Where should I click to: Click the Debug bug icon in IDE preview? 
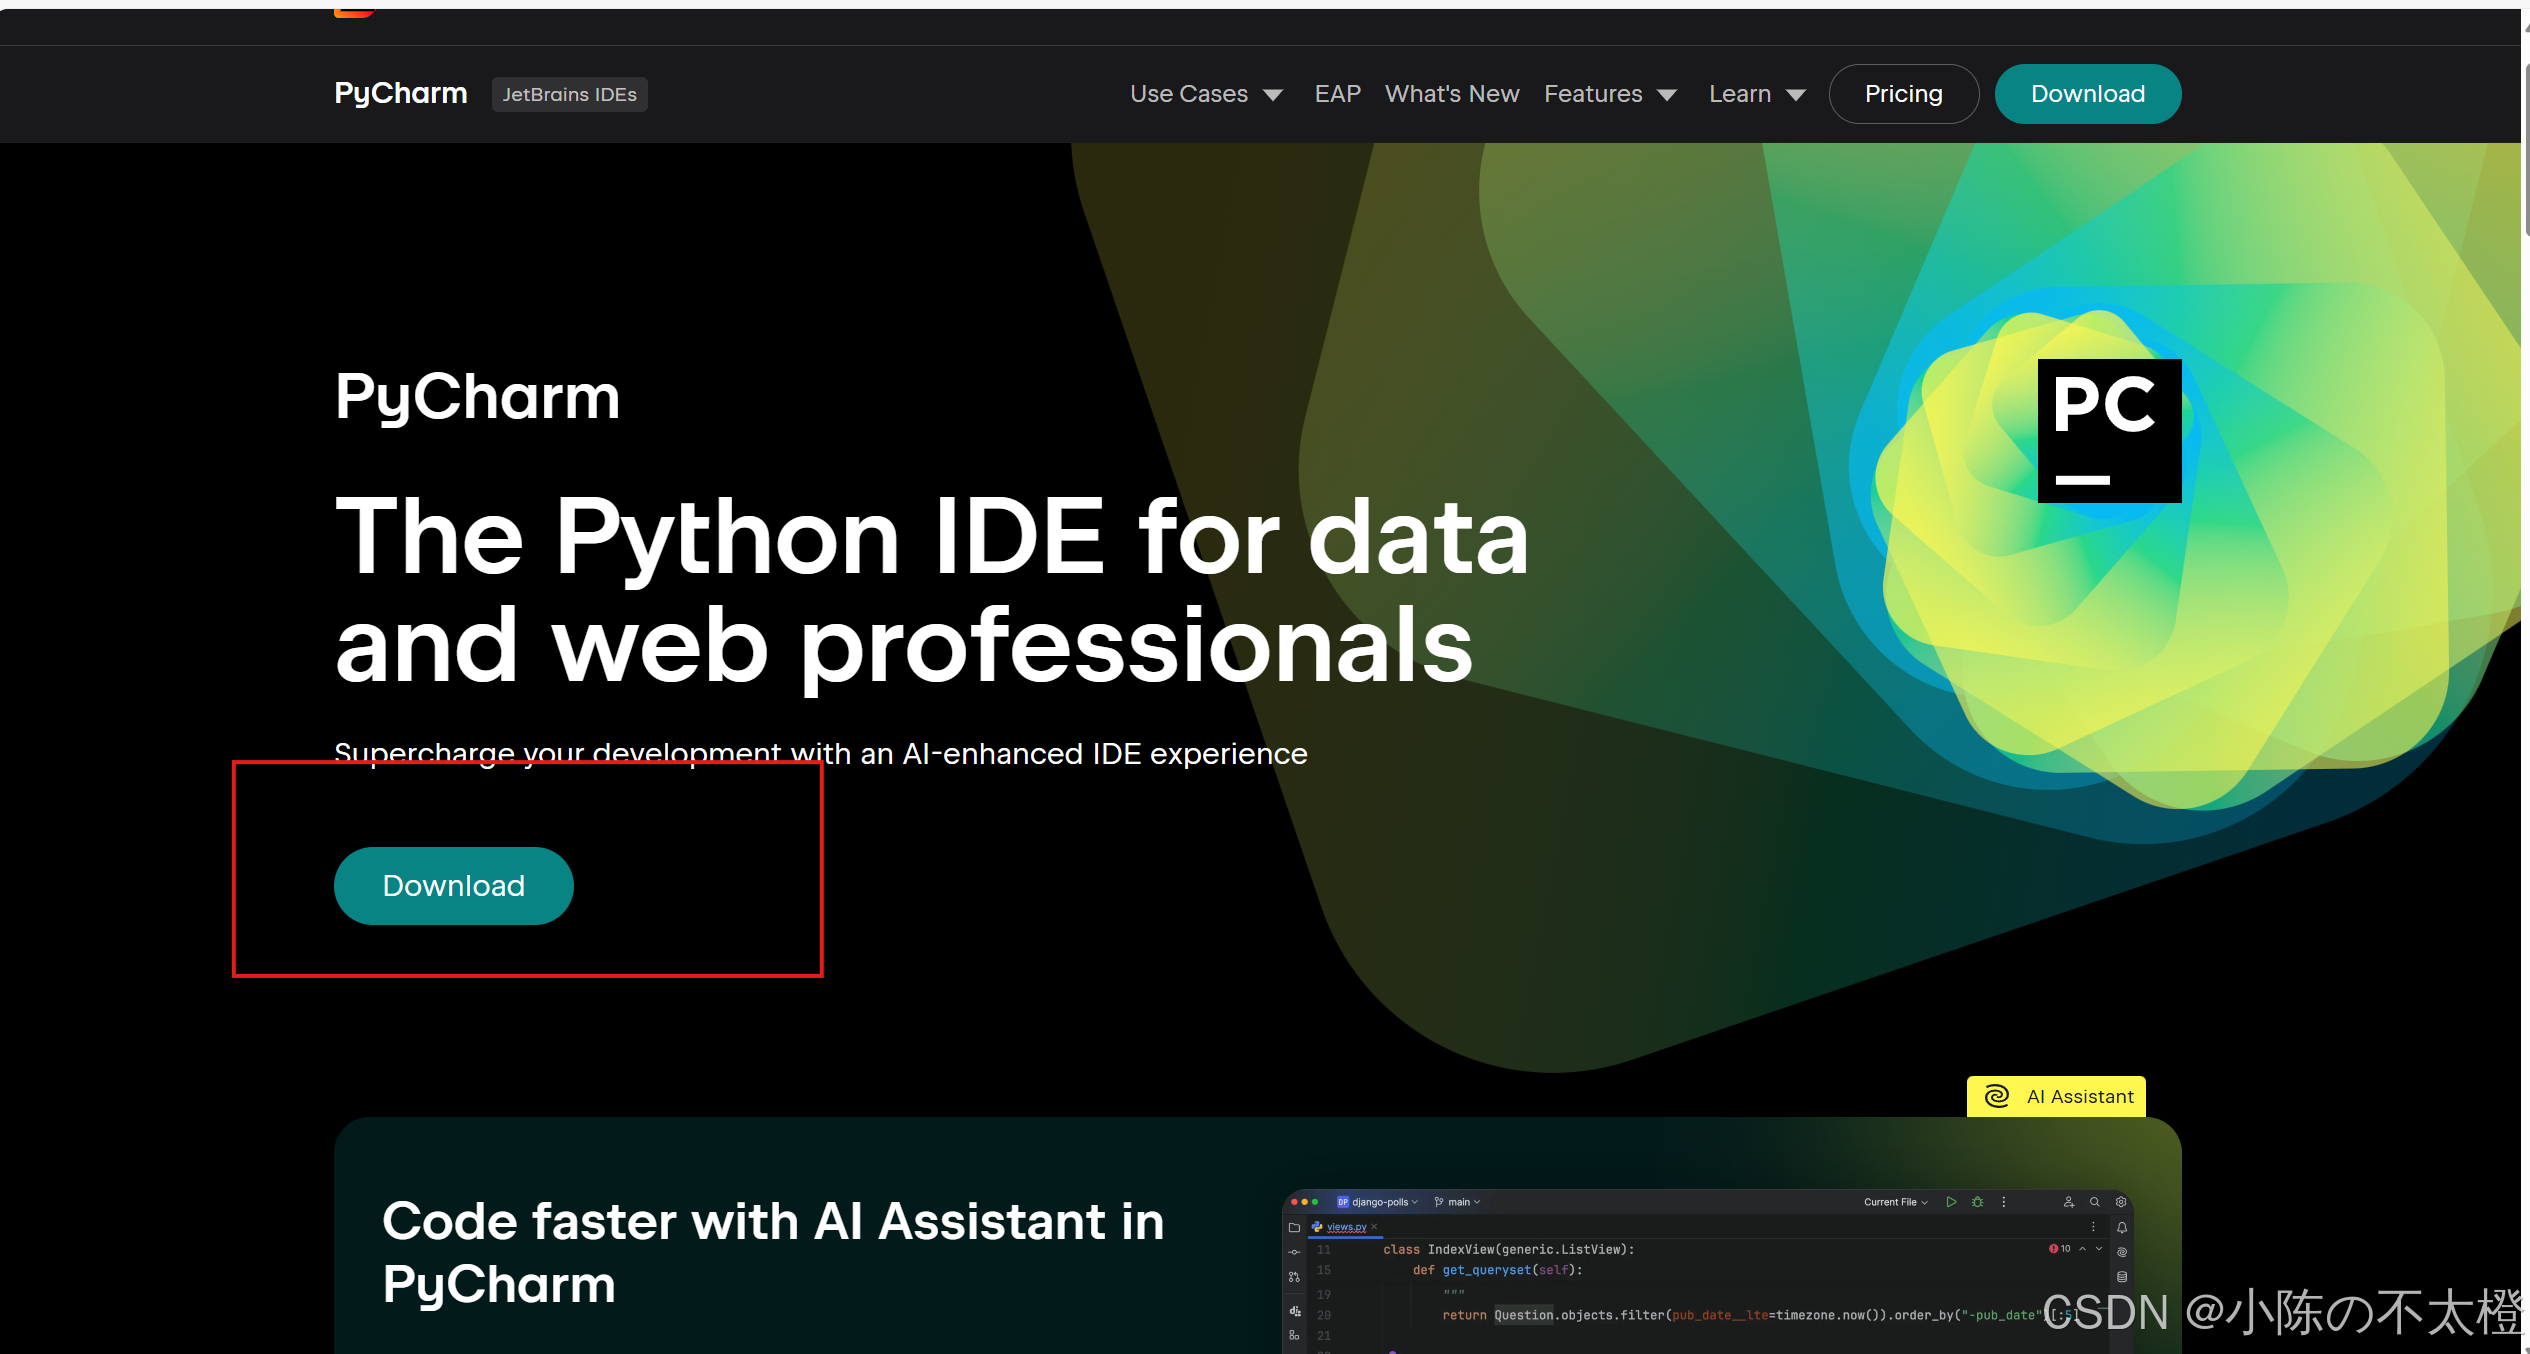pos(1977,1202)
